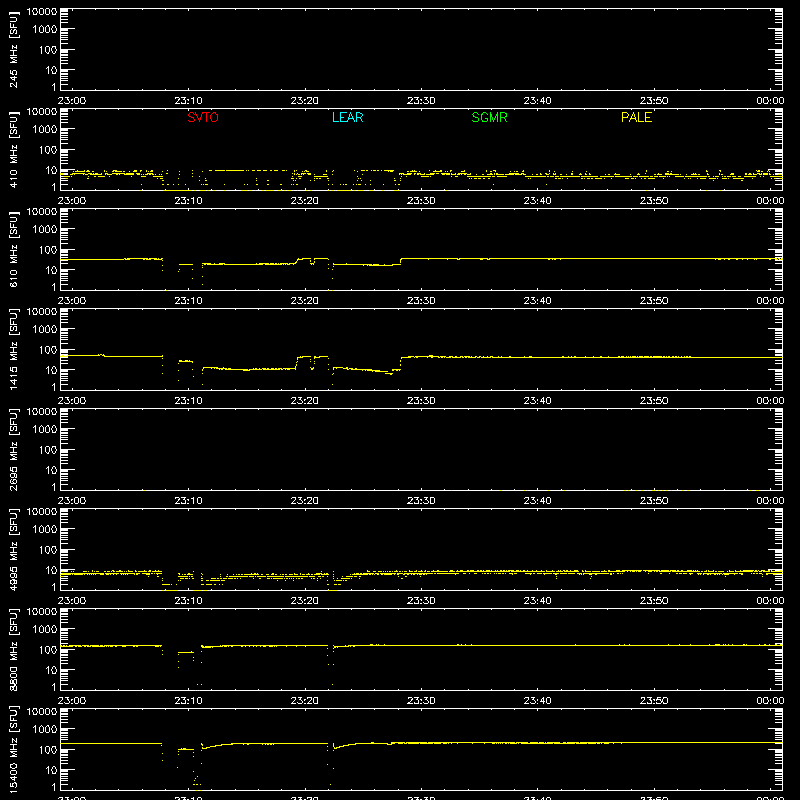Click the 4995 MHz [SFU] axis title
800x800 pixels.
click(x=13, y=549)
